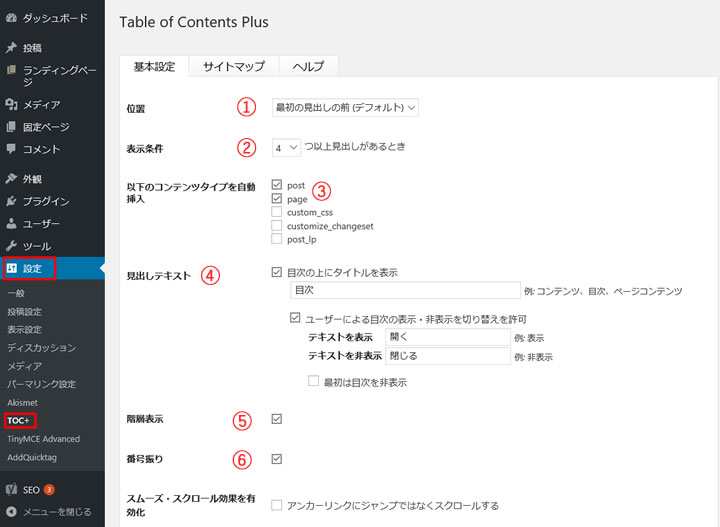Toggle the 階層表示 checkbox
This screenshot has width=720, height=527.
(x=276, y=419)
